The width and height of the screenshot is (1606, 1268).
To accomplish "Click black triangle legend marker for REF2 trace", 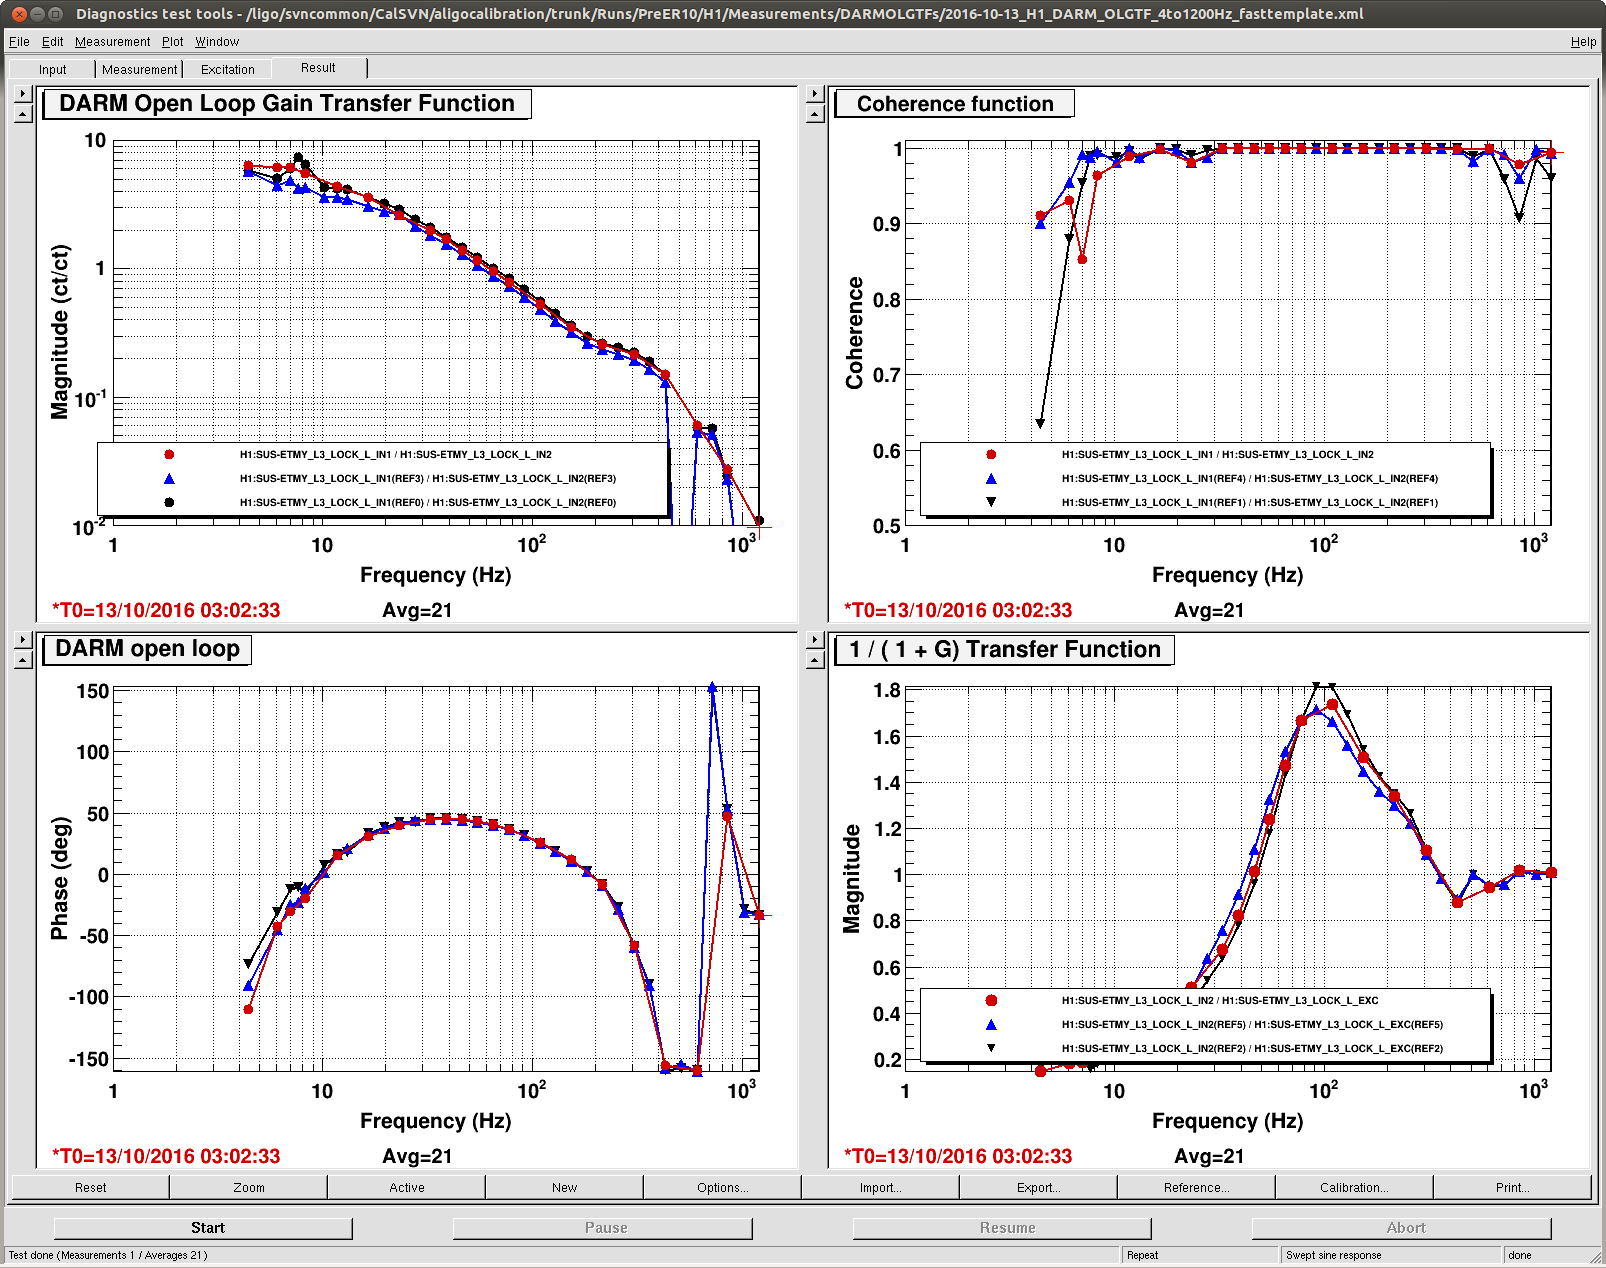I will tap(991, 1048).
